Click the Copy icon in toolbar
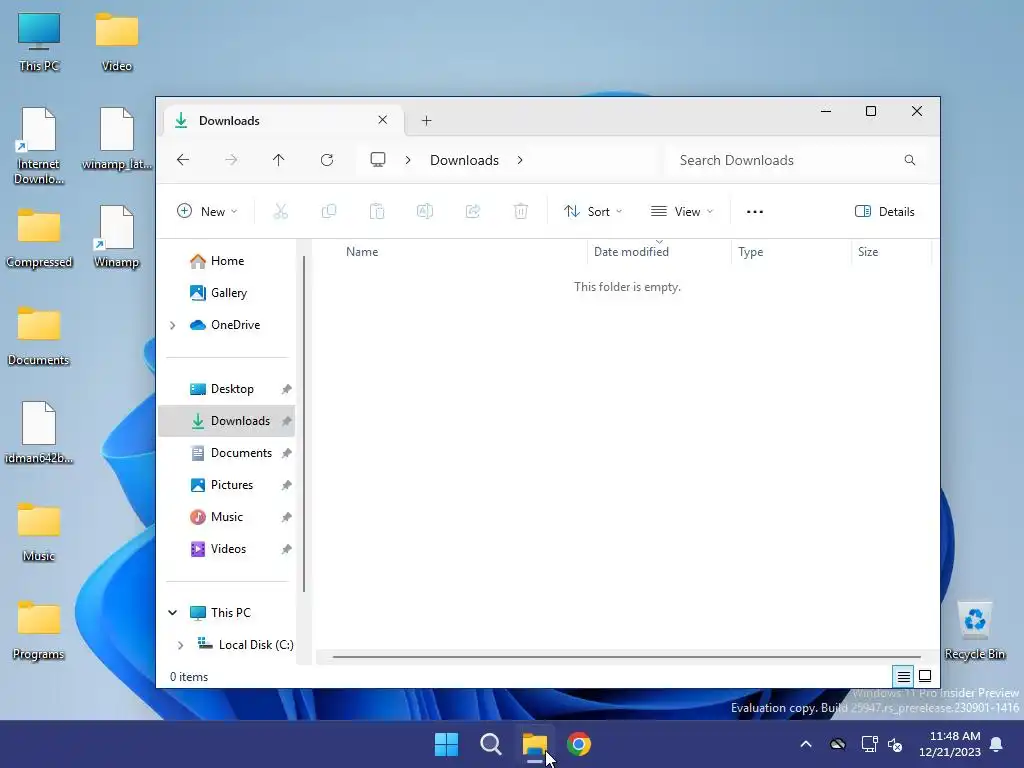The height and width of the screenshot is (768, 1024). tap(329, 212)
